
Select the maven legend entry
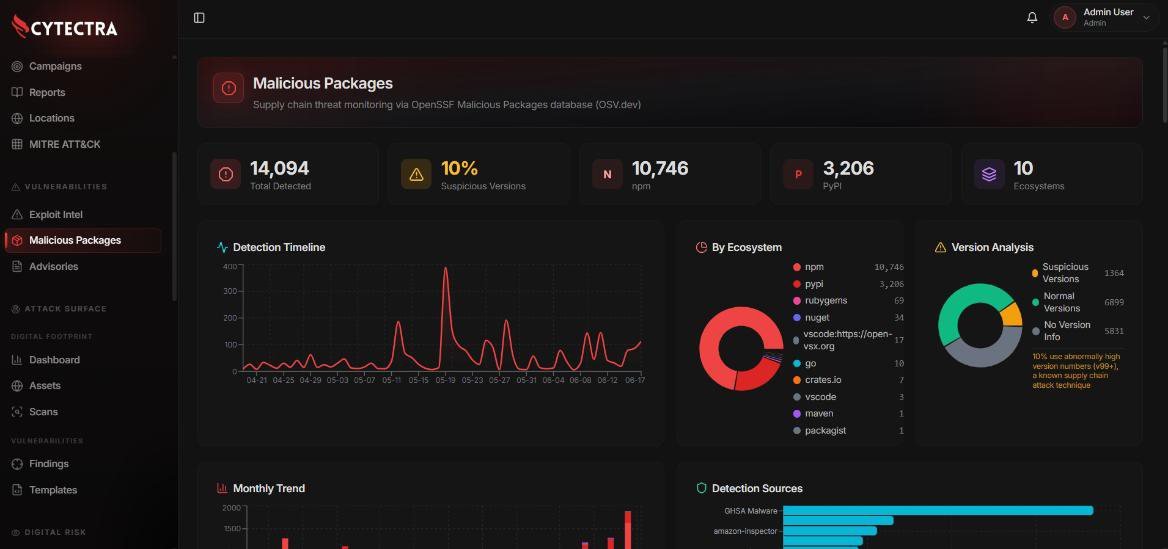pyautogui.click(x=848, y=414)
